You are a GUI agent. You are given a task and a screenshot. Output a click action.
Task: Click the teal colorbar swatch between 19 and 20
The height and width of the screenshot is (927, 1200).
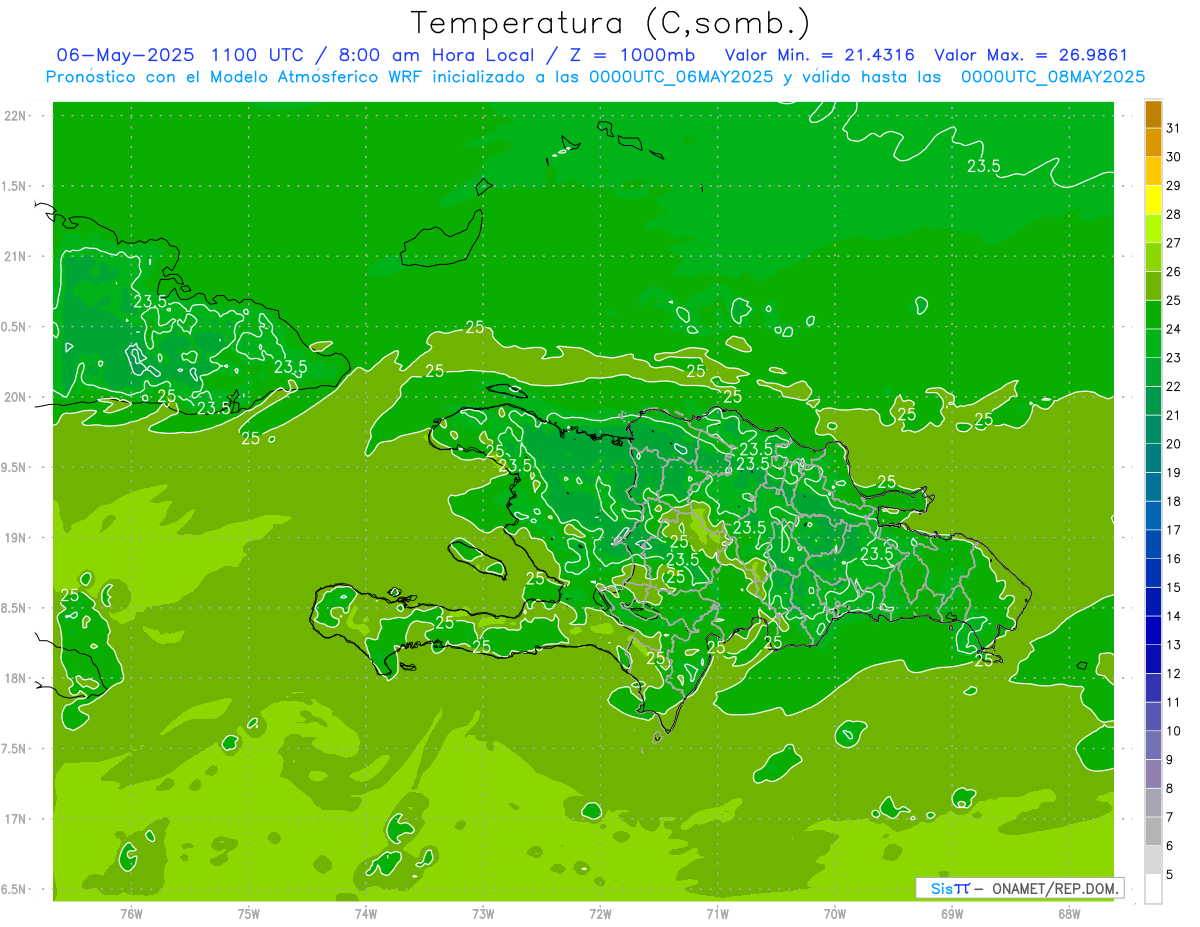pyautogui.click(x=1153, y=459)
